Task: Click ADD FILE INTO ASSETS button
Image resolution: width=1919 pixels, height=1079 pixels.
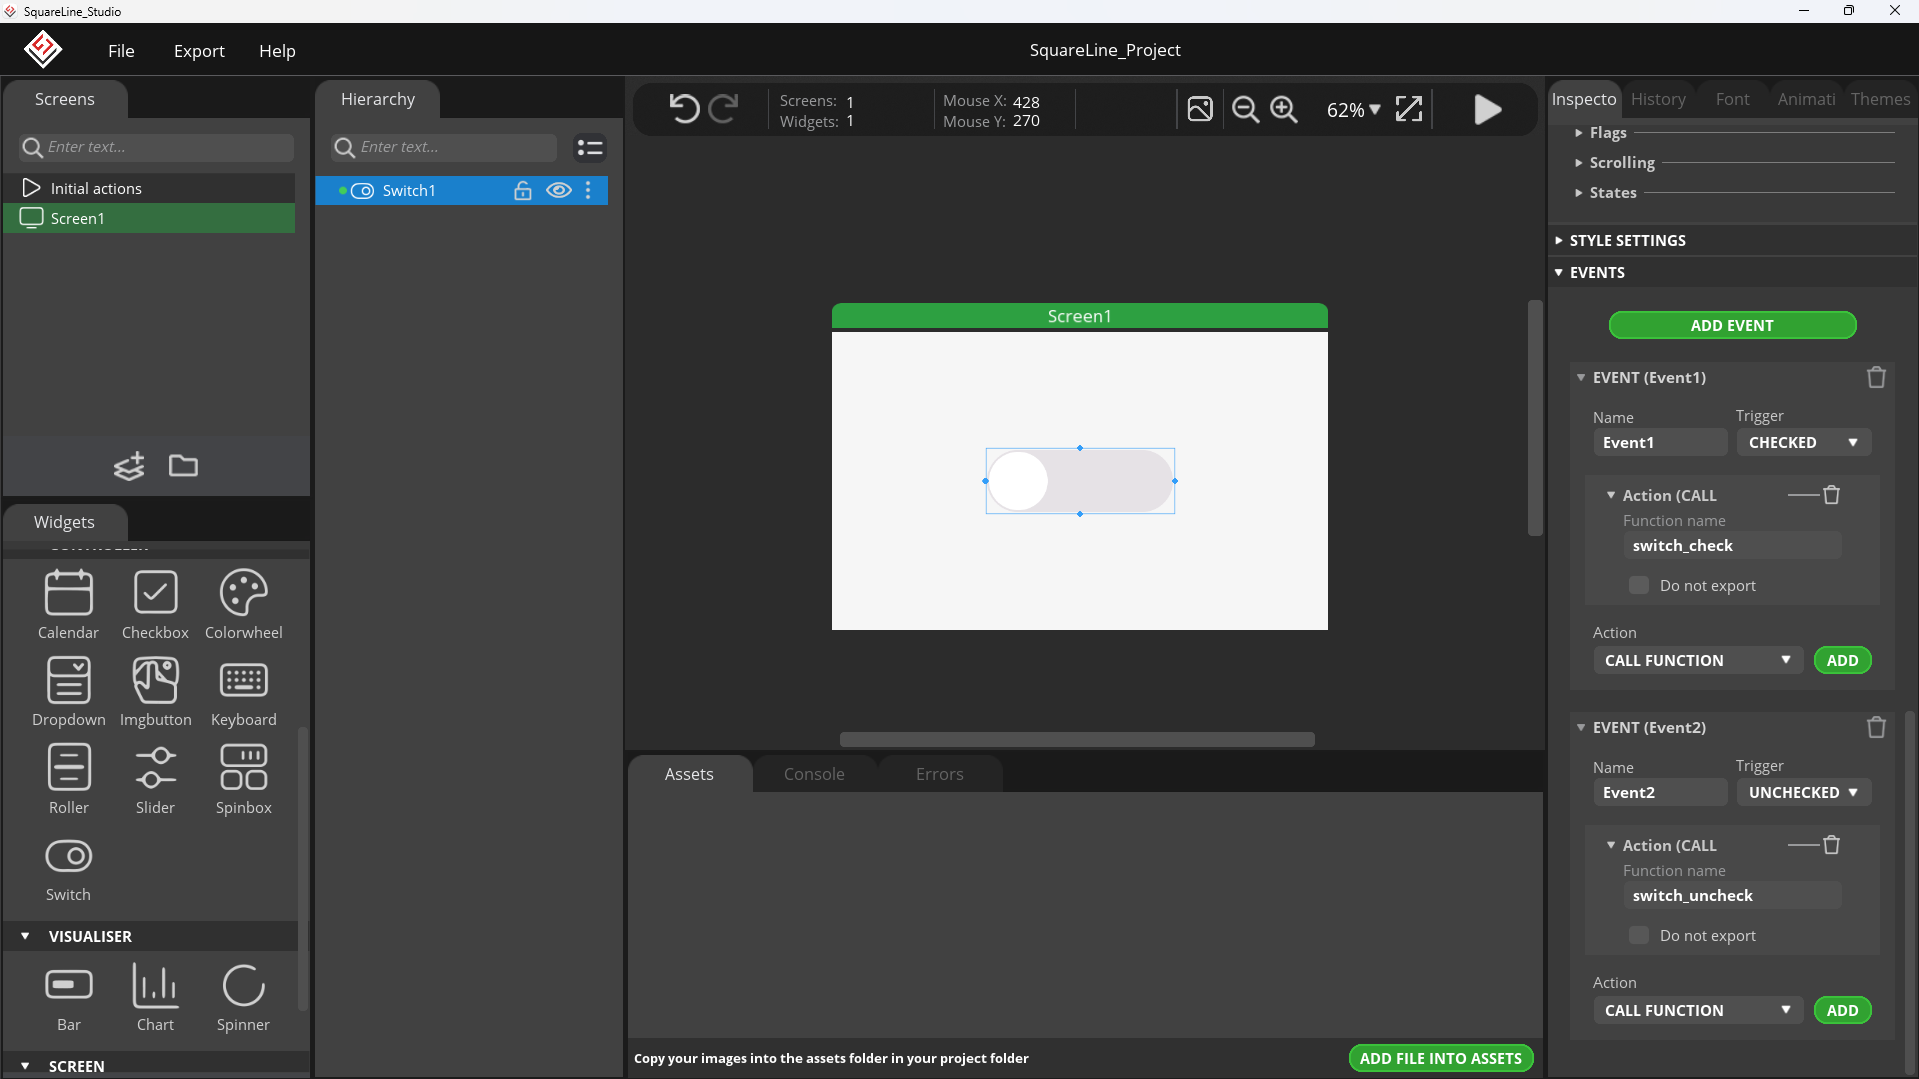Action: (x=1440, y=1058)
